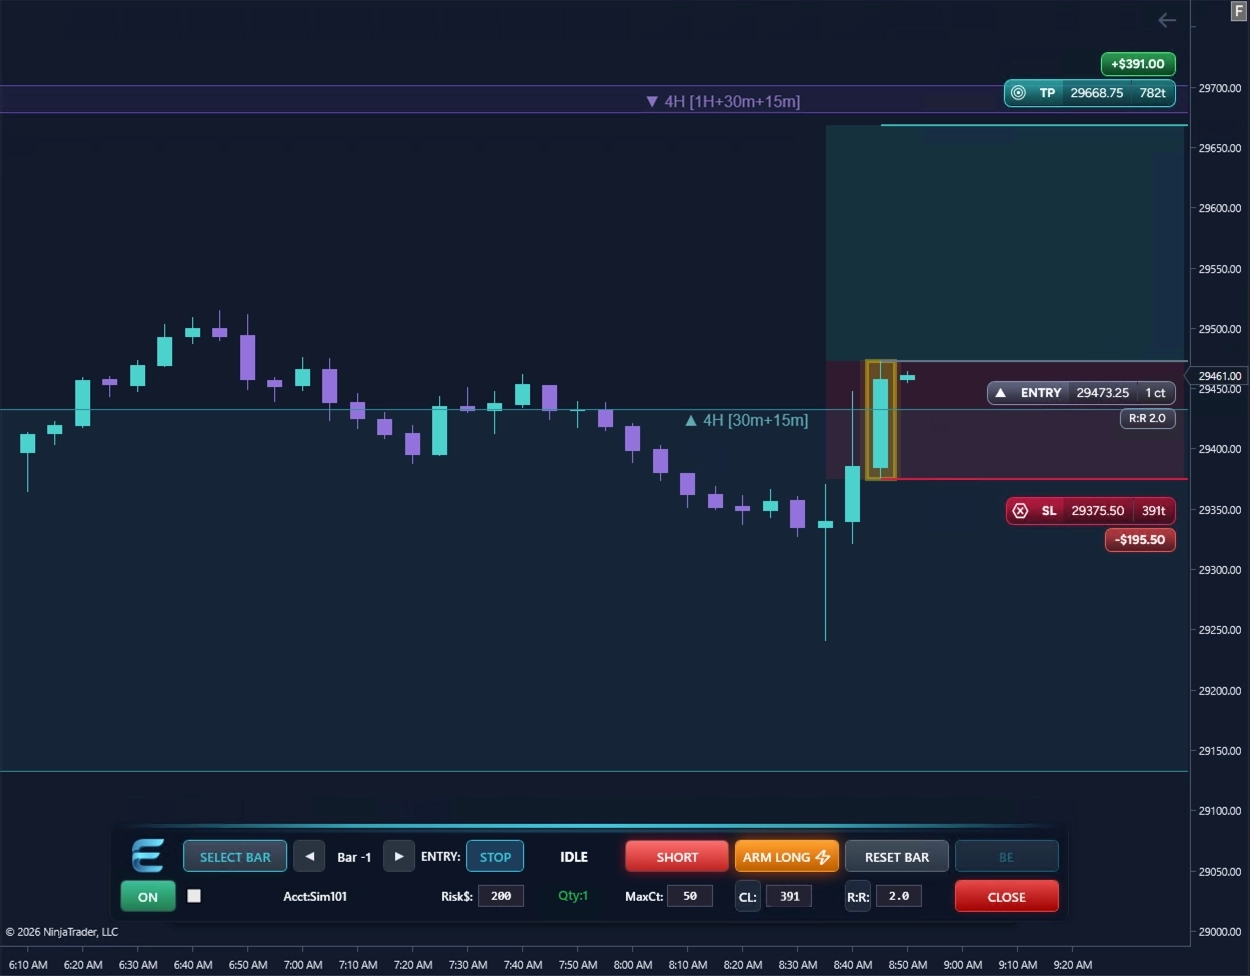Toggle ENTRY type STOP button

[495, 856]
